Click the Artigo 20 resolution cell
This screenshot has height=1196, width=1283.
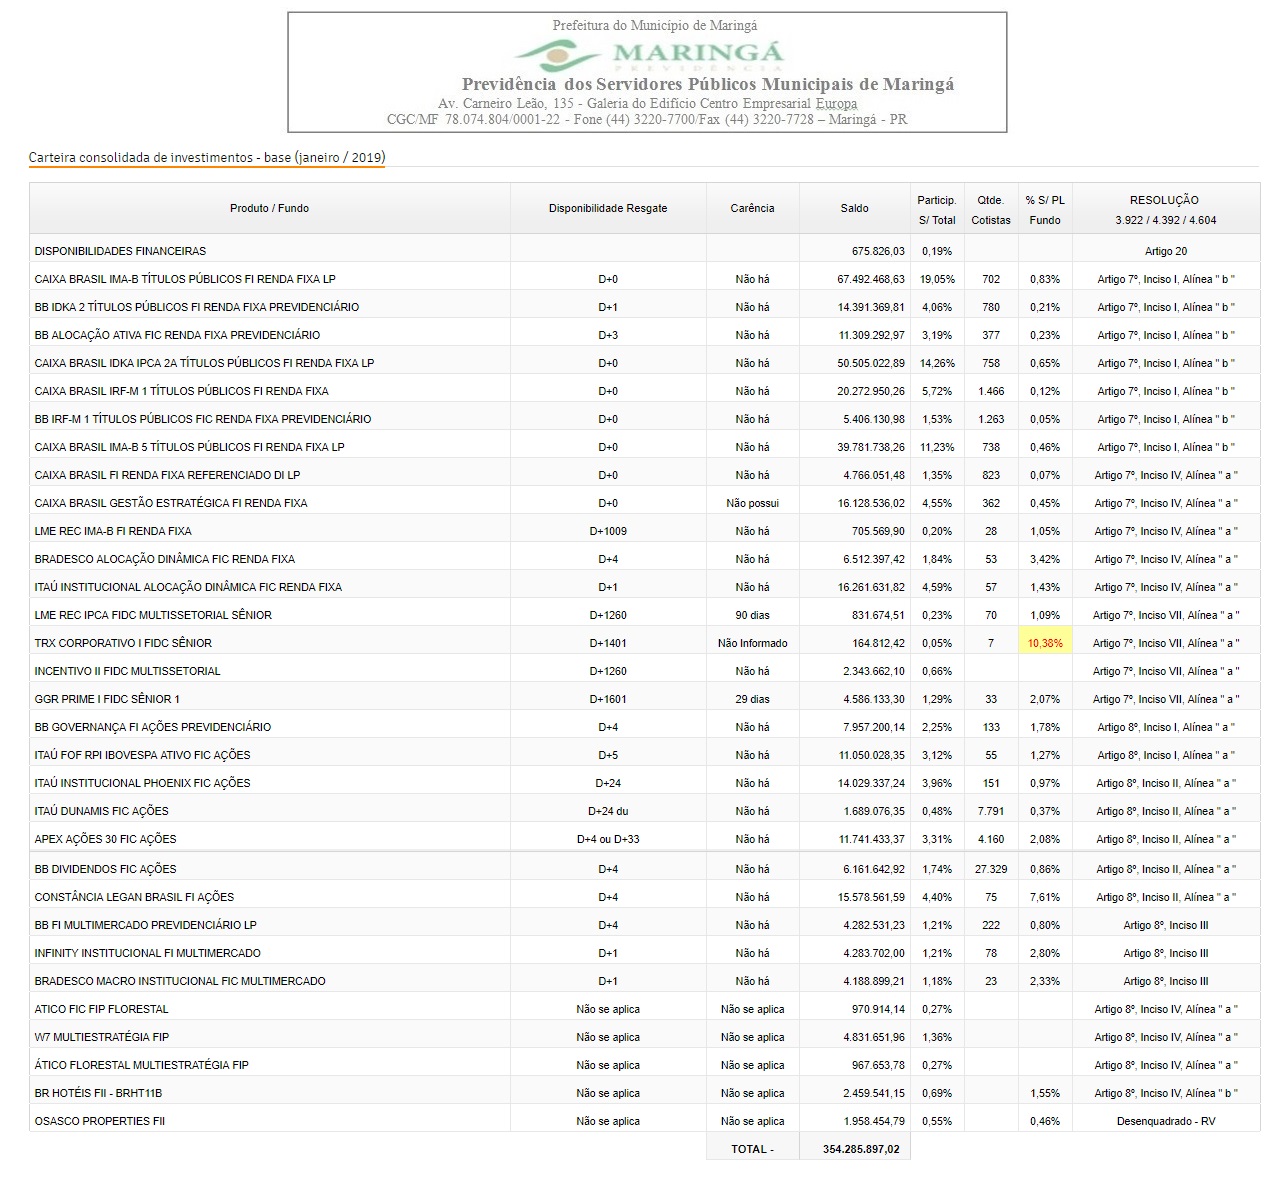point(1165,251)
